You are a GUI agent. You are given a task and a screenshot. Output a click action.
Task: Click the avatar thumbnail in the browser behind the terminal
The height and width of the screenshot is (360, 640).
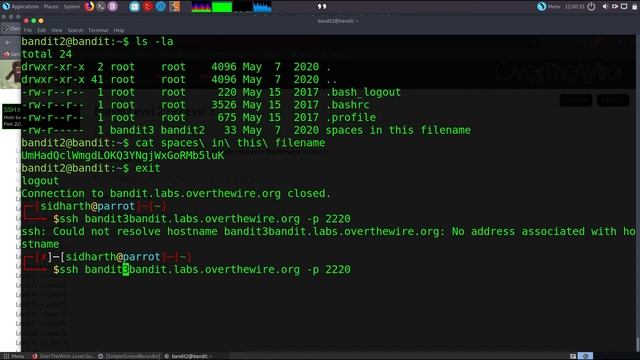pos(11,74)
